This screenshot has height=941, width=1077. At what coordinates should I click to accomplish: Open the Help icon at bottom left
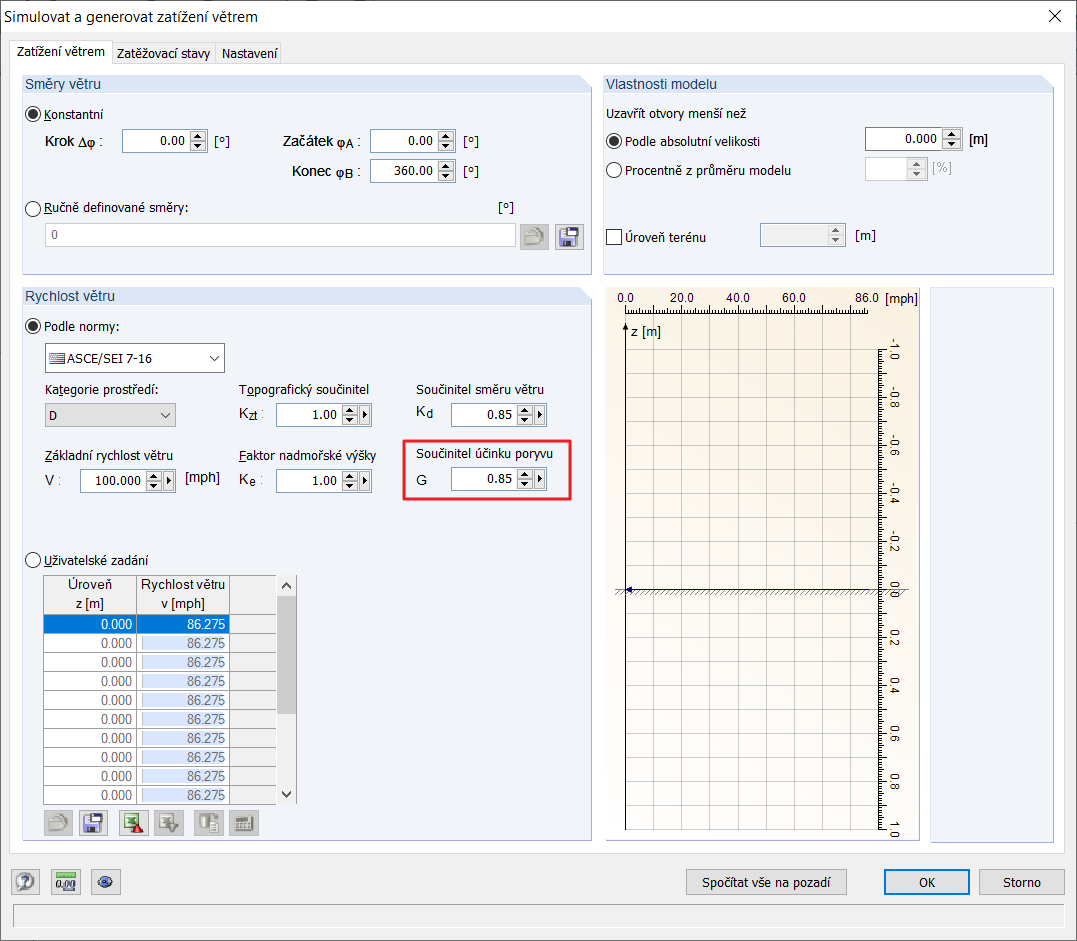point(25,882)
